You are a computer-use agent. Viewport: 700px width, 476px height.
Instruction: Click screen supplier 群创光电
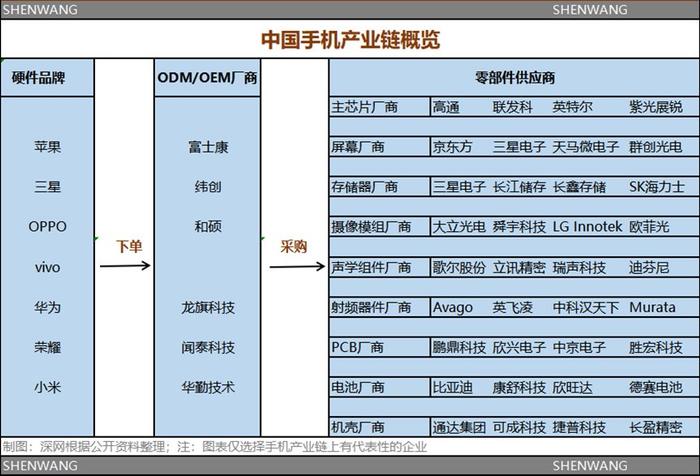(656, 147)
